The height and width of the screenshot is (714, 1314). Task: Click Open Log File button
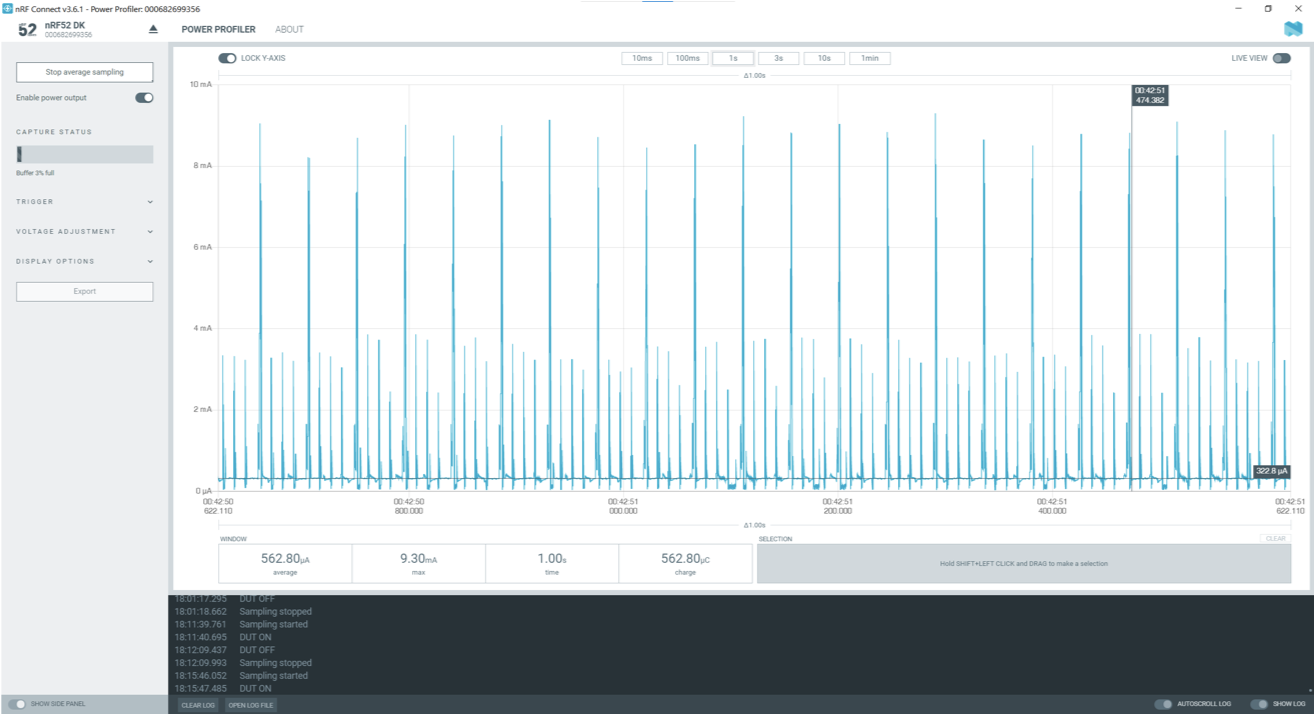[x=250, y=705]
